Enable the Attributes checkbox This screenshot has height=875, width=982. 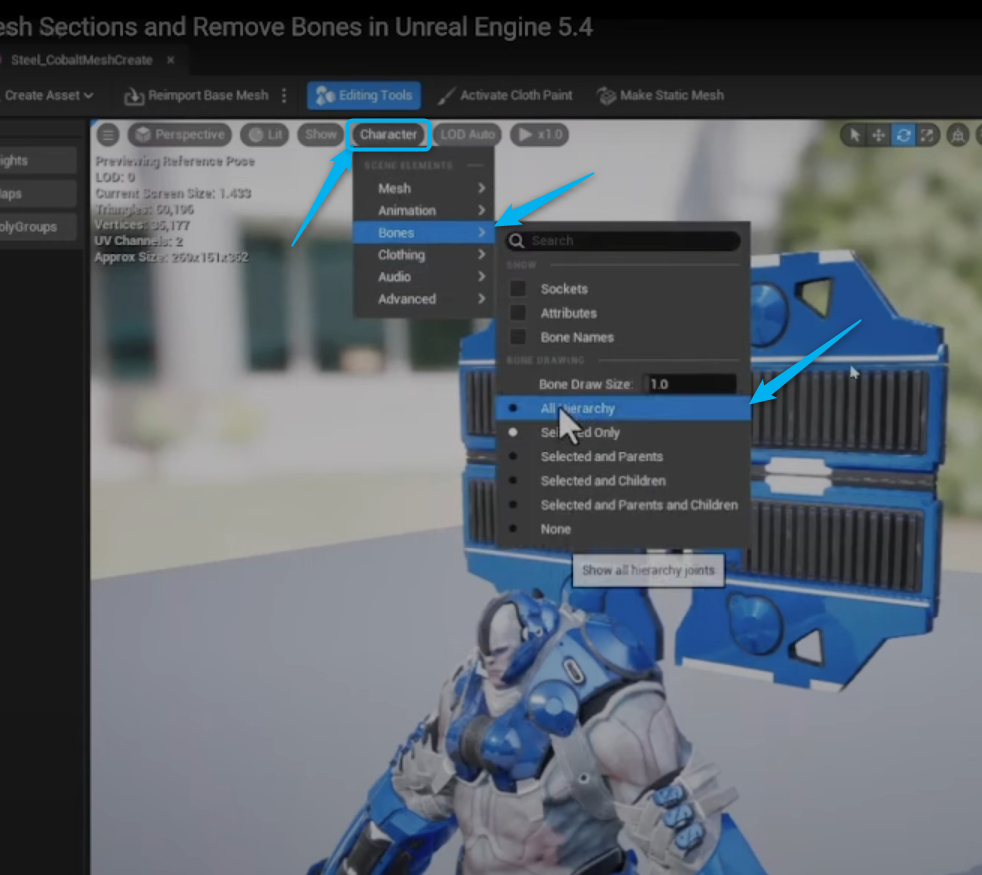[518, 313]
